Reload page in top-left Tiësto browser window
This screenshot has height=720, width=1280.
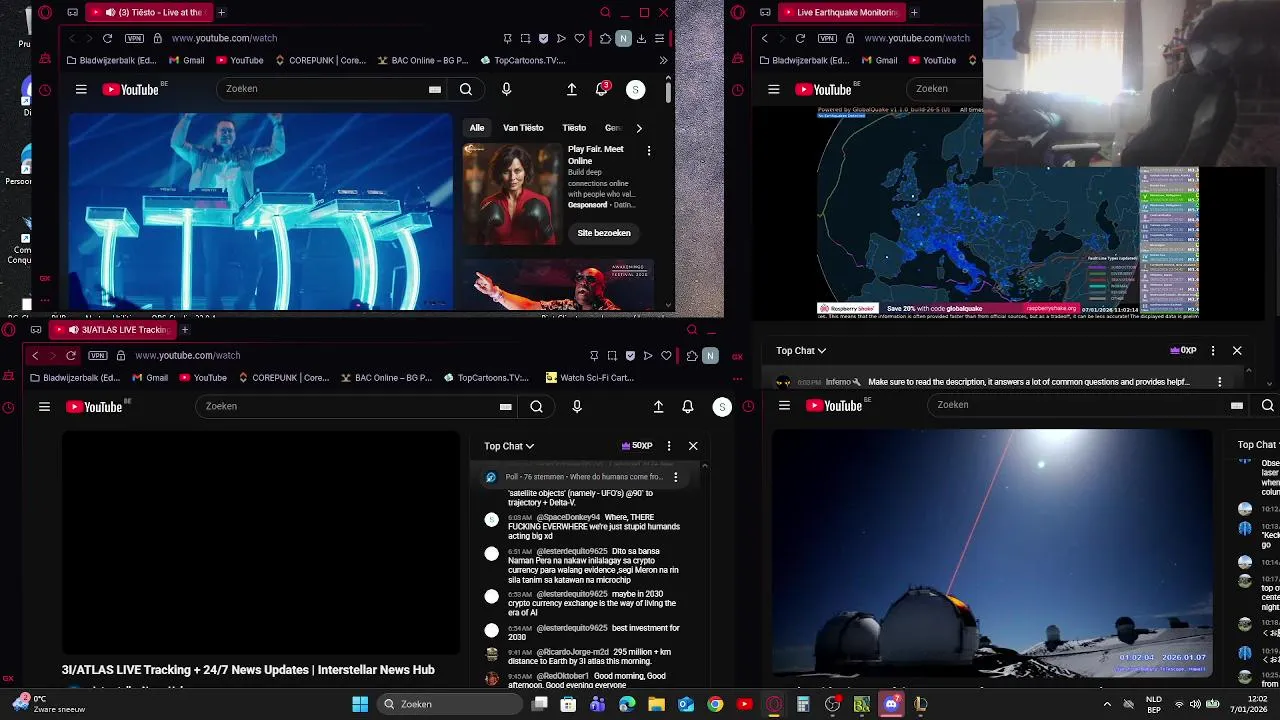(x=107, y=38)
